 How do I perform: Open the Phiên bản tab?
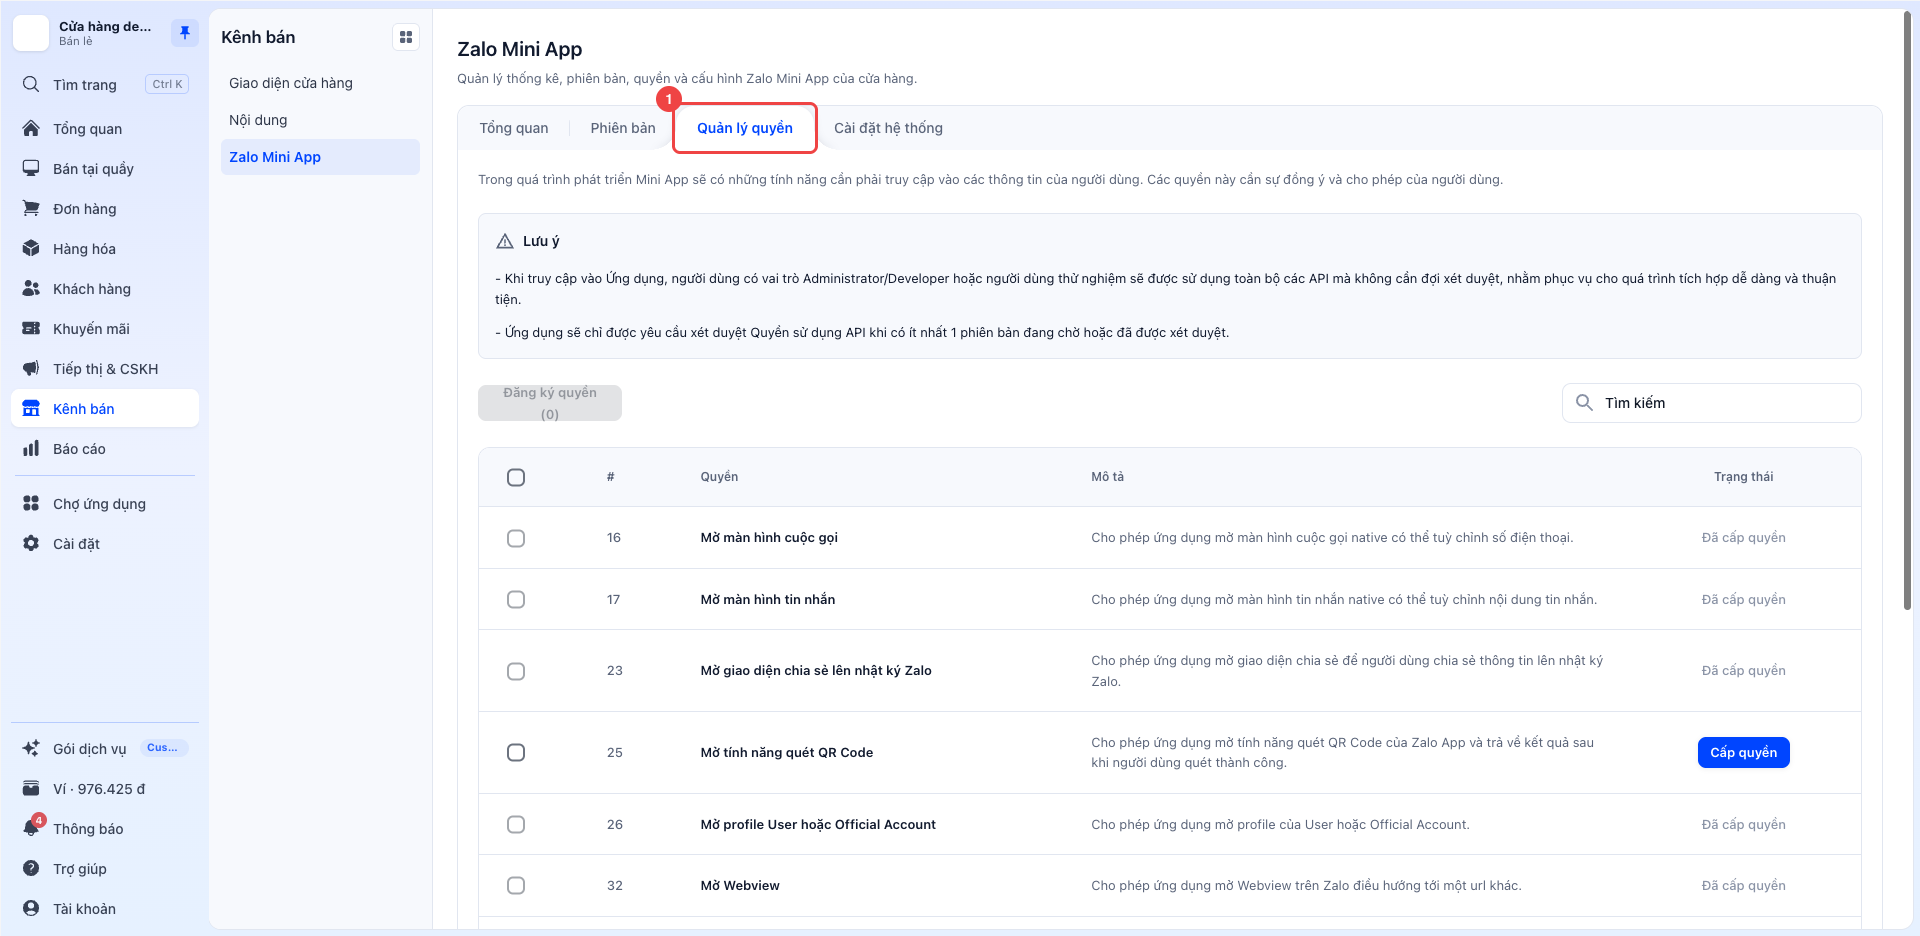pyautogui.click(x=623, y=128)
